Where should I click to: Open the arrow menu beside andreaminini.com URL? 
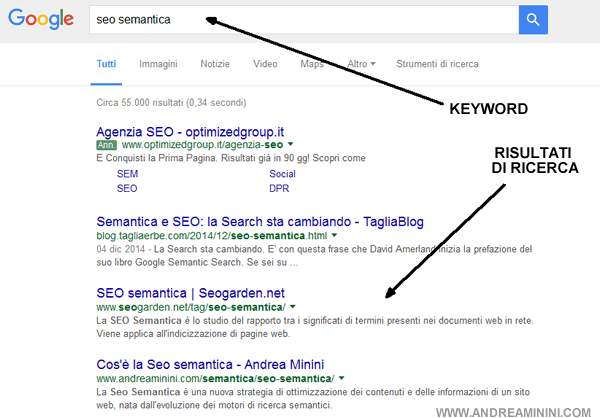(x=342, y=378)
